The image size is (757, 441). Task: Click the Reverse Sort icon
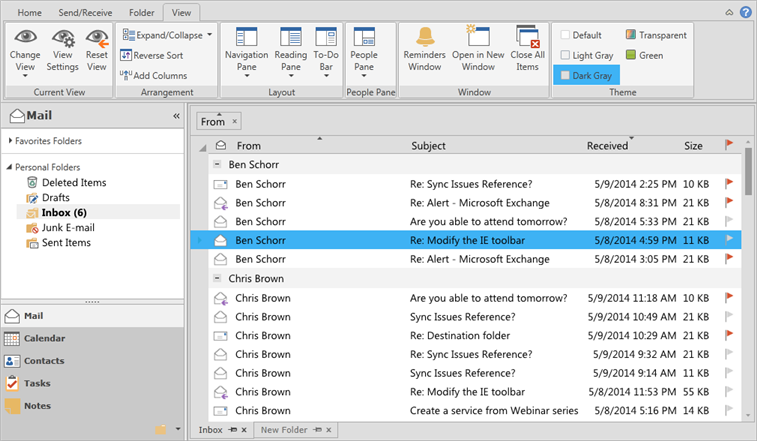[x=126, y=55]
